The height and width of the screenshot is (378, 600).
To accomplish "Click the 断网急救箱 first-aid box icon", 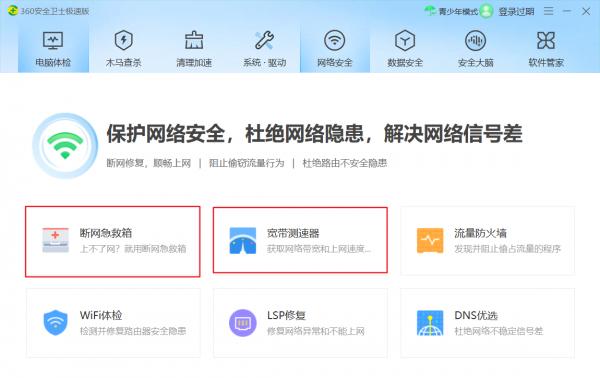I will 55,240.
